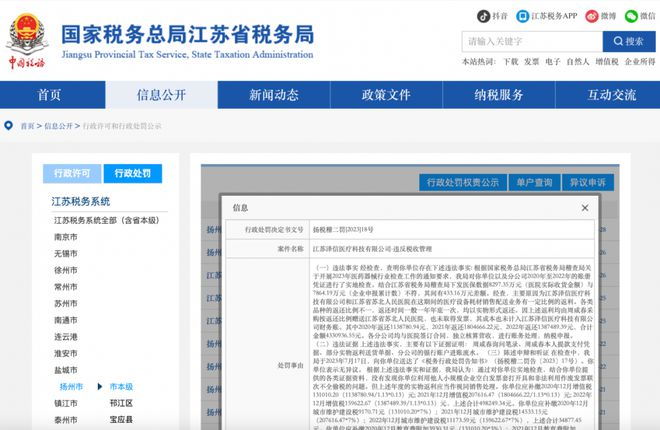
Task: Click document number 扬税稽二罚[2023]18号
Action: click(343, 230)
